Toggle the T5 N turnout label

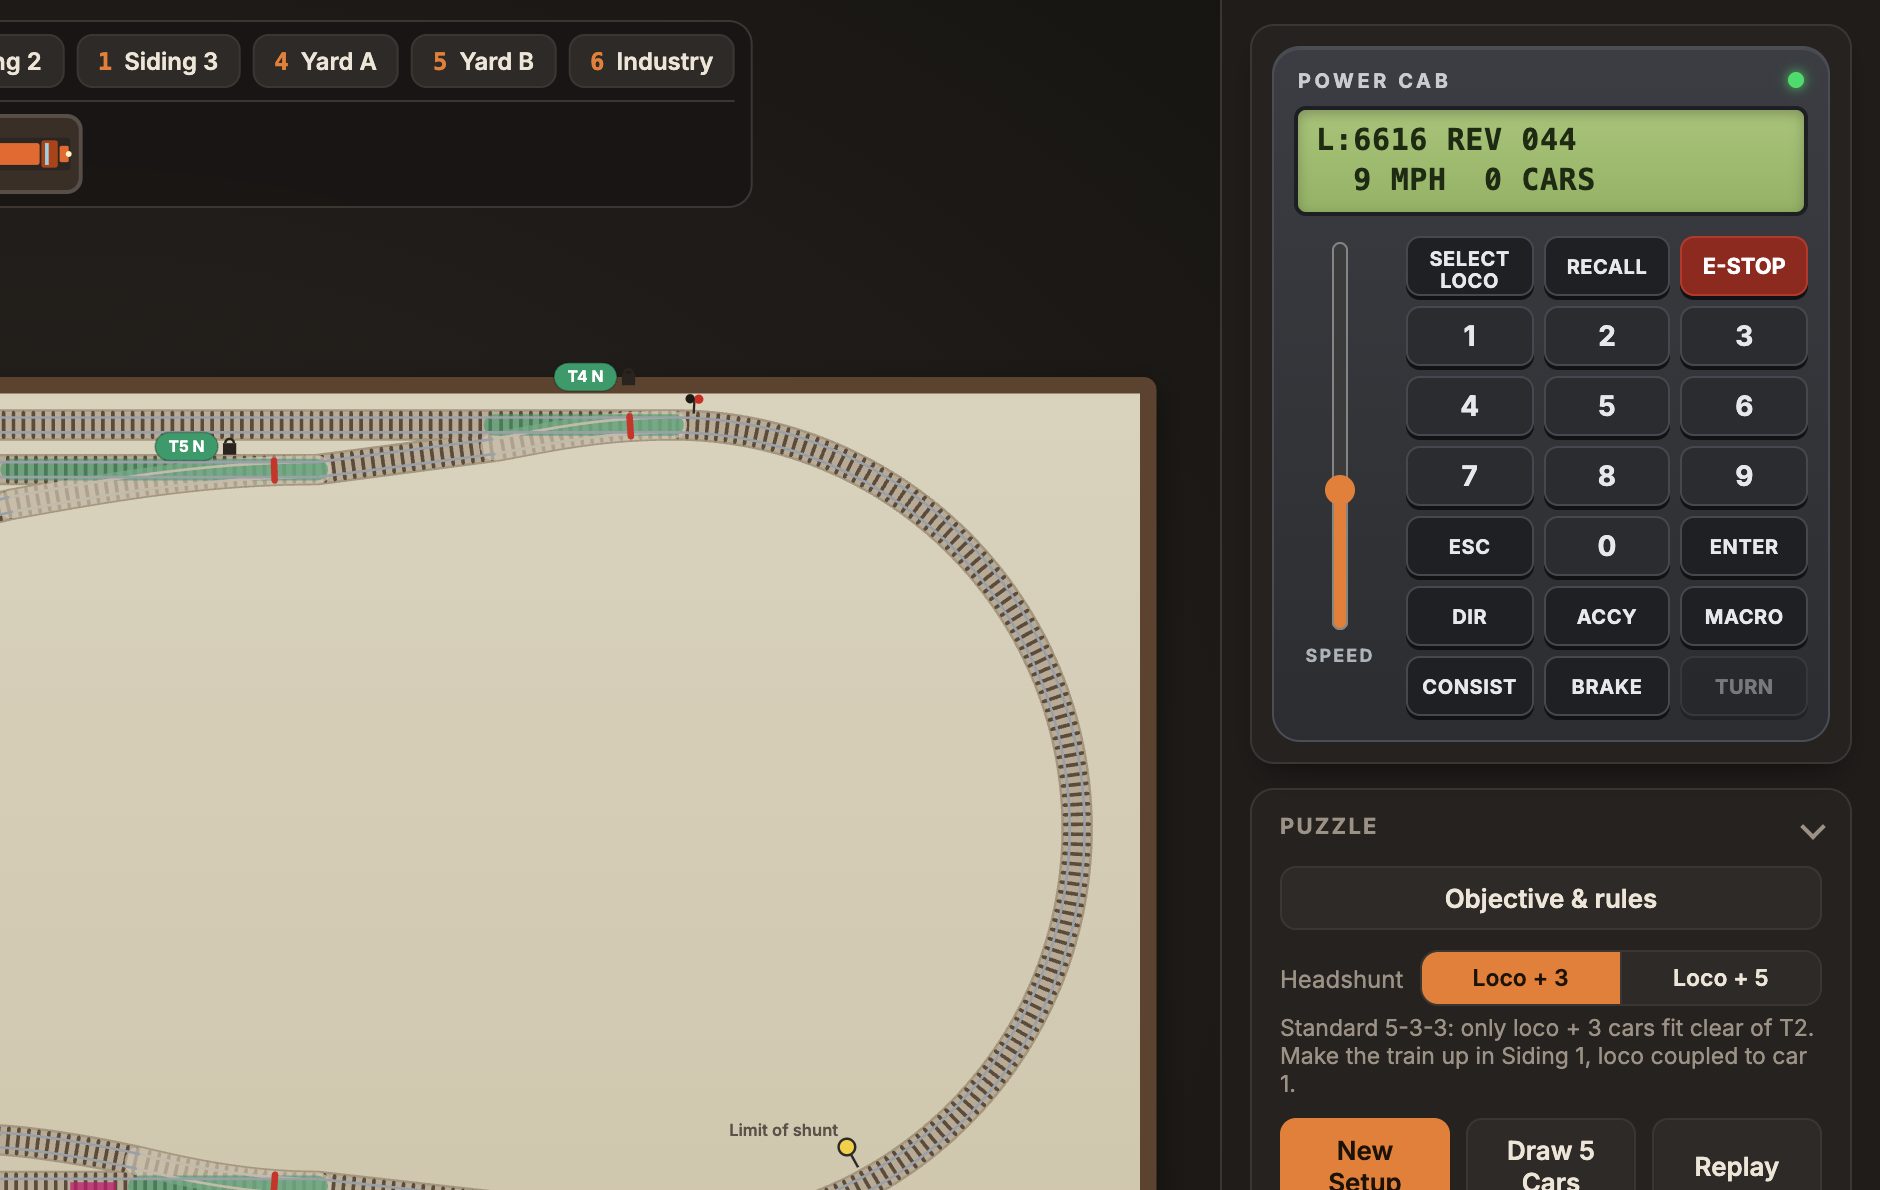click(186, 446)
